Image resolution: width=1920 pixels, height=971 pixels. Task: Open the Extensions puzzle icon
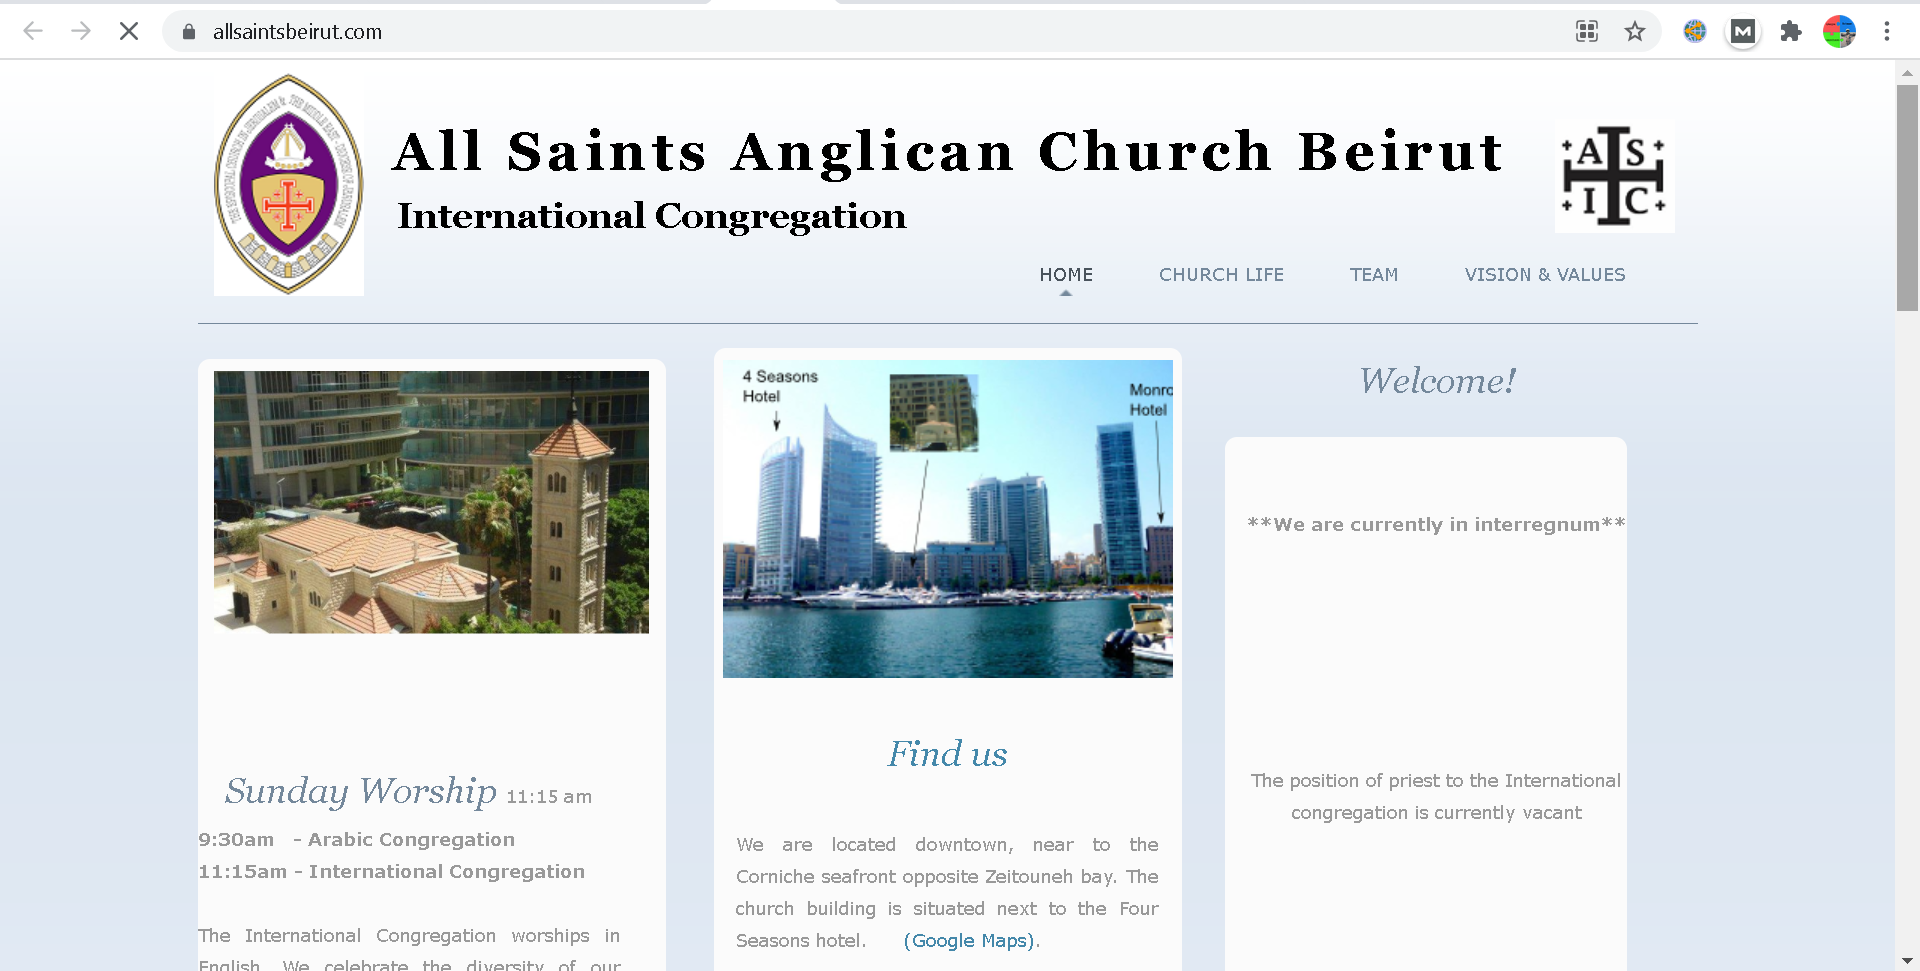tap(1791, 31)
